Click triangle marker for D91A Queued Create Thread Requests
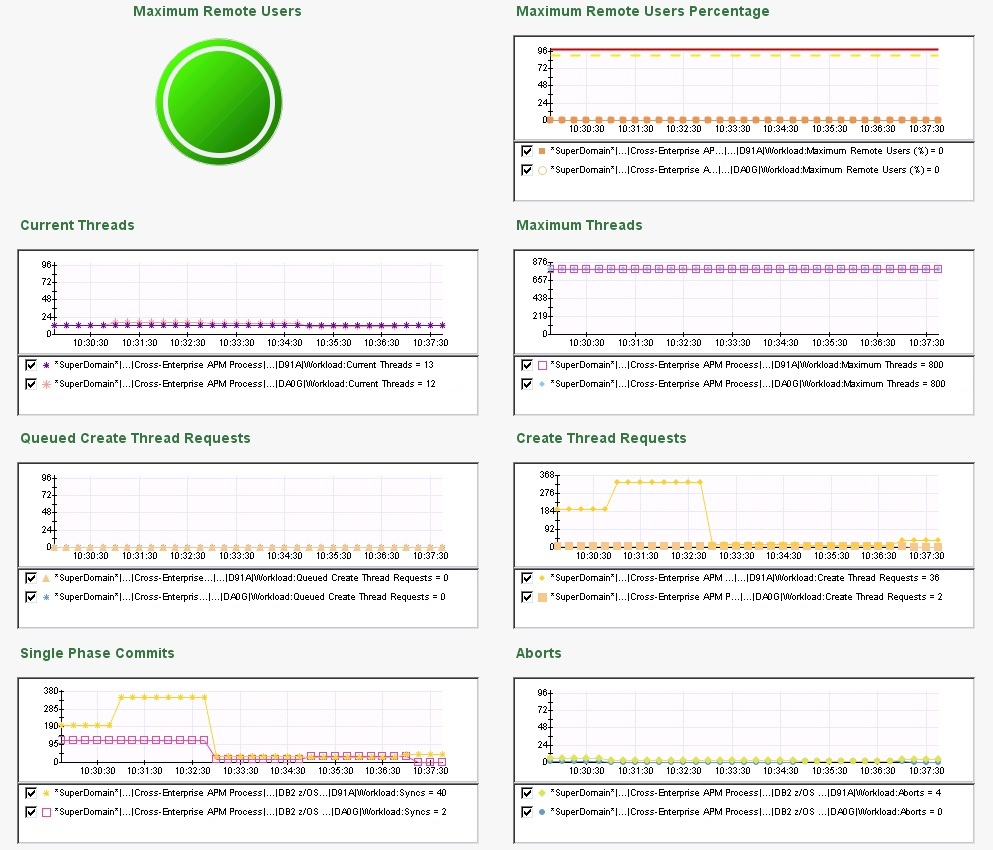 point(46,578)
